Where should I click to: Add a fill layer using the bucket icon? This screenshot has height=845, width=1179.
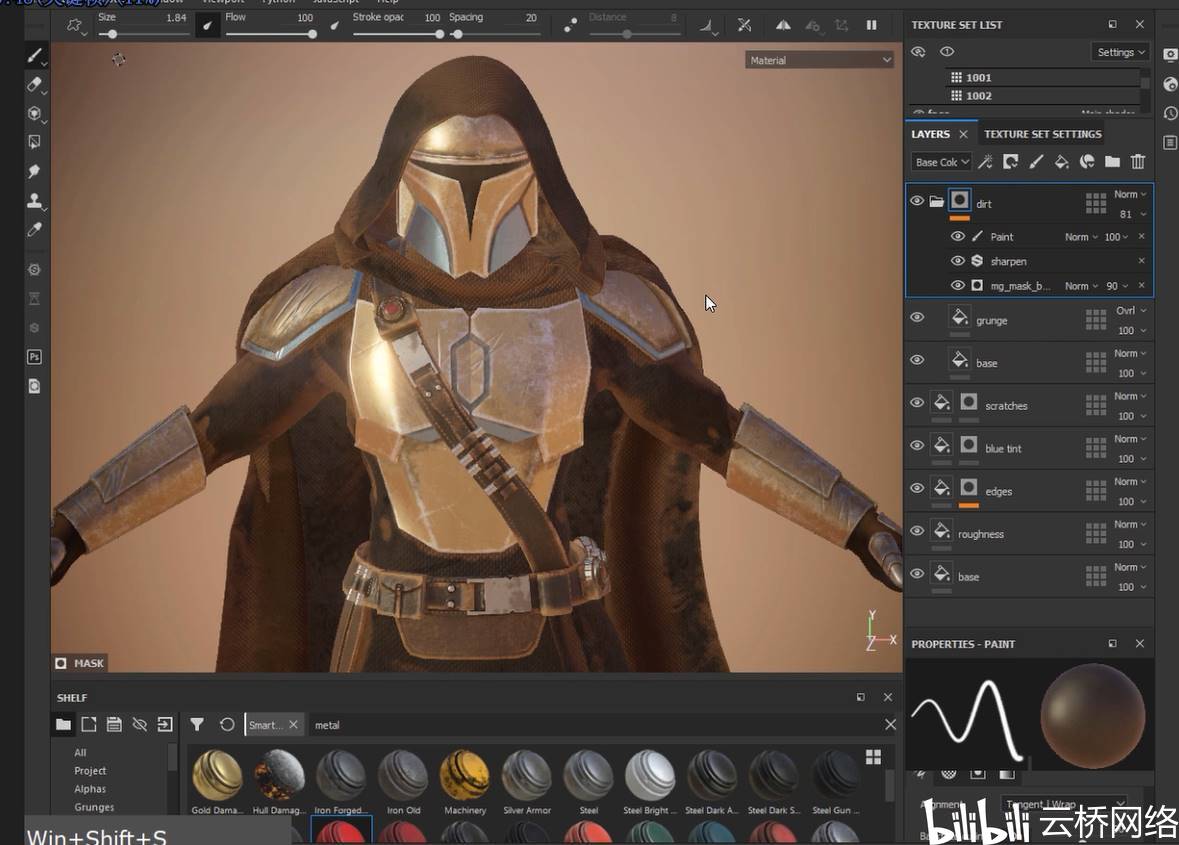(1062, 162)
